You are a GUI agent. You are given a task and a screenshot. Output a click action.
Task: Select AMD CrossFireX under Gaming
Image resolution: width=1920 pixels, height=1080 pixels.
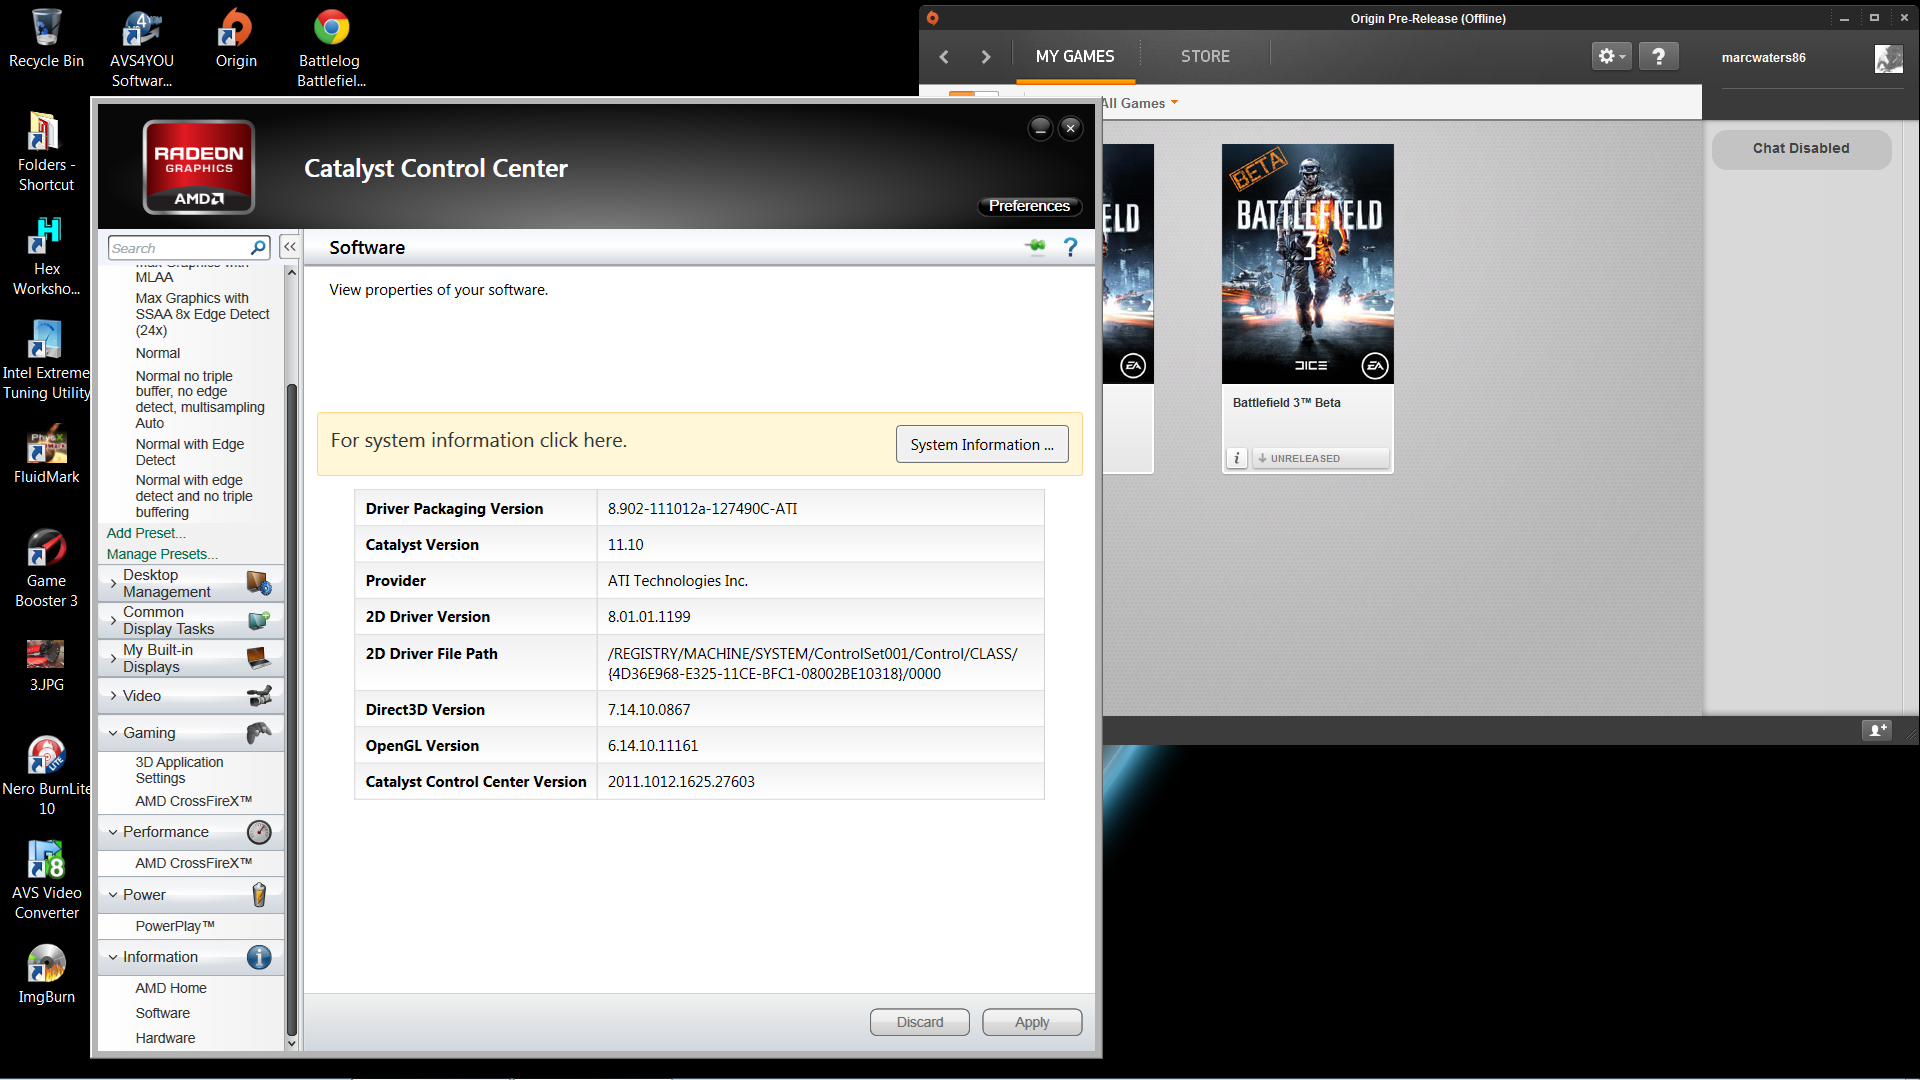pyautogui.click(x=194, y=801)
